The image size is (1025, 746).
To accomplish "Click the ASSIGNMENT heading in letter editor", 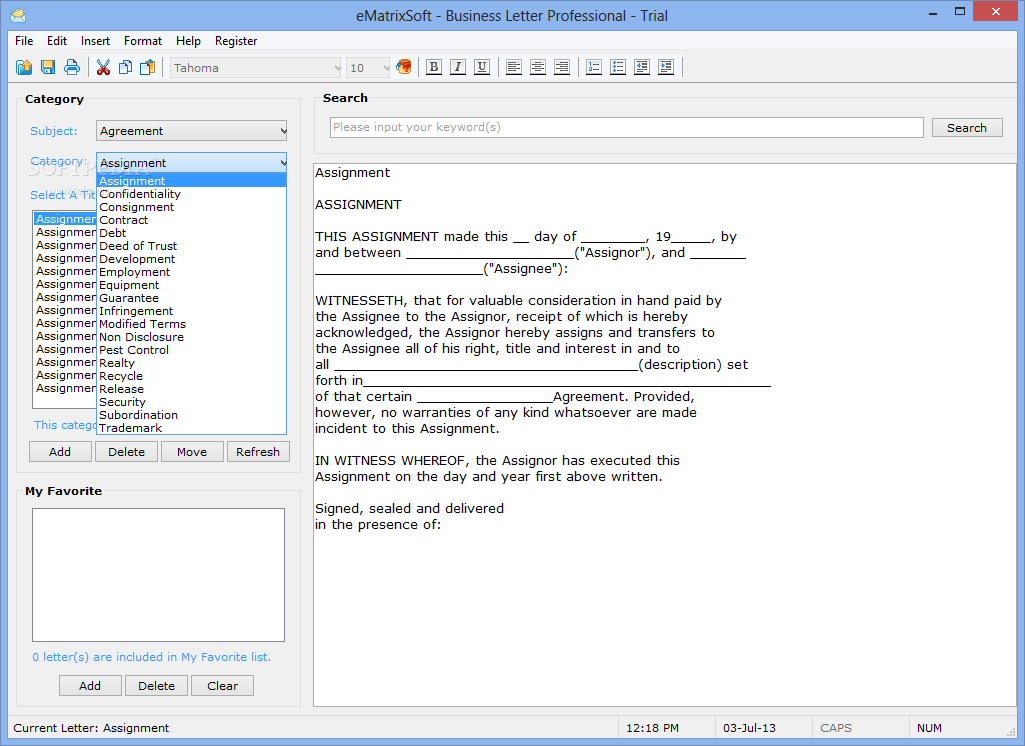I will click(358, 205).
